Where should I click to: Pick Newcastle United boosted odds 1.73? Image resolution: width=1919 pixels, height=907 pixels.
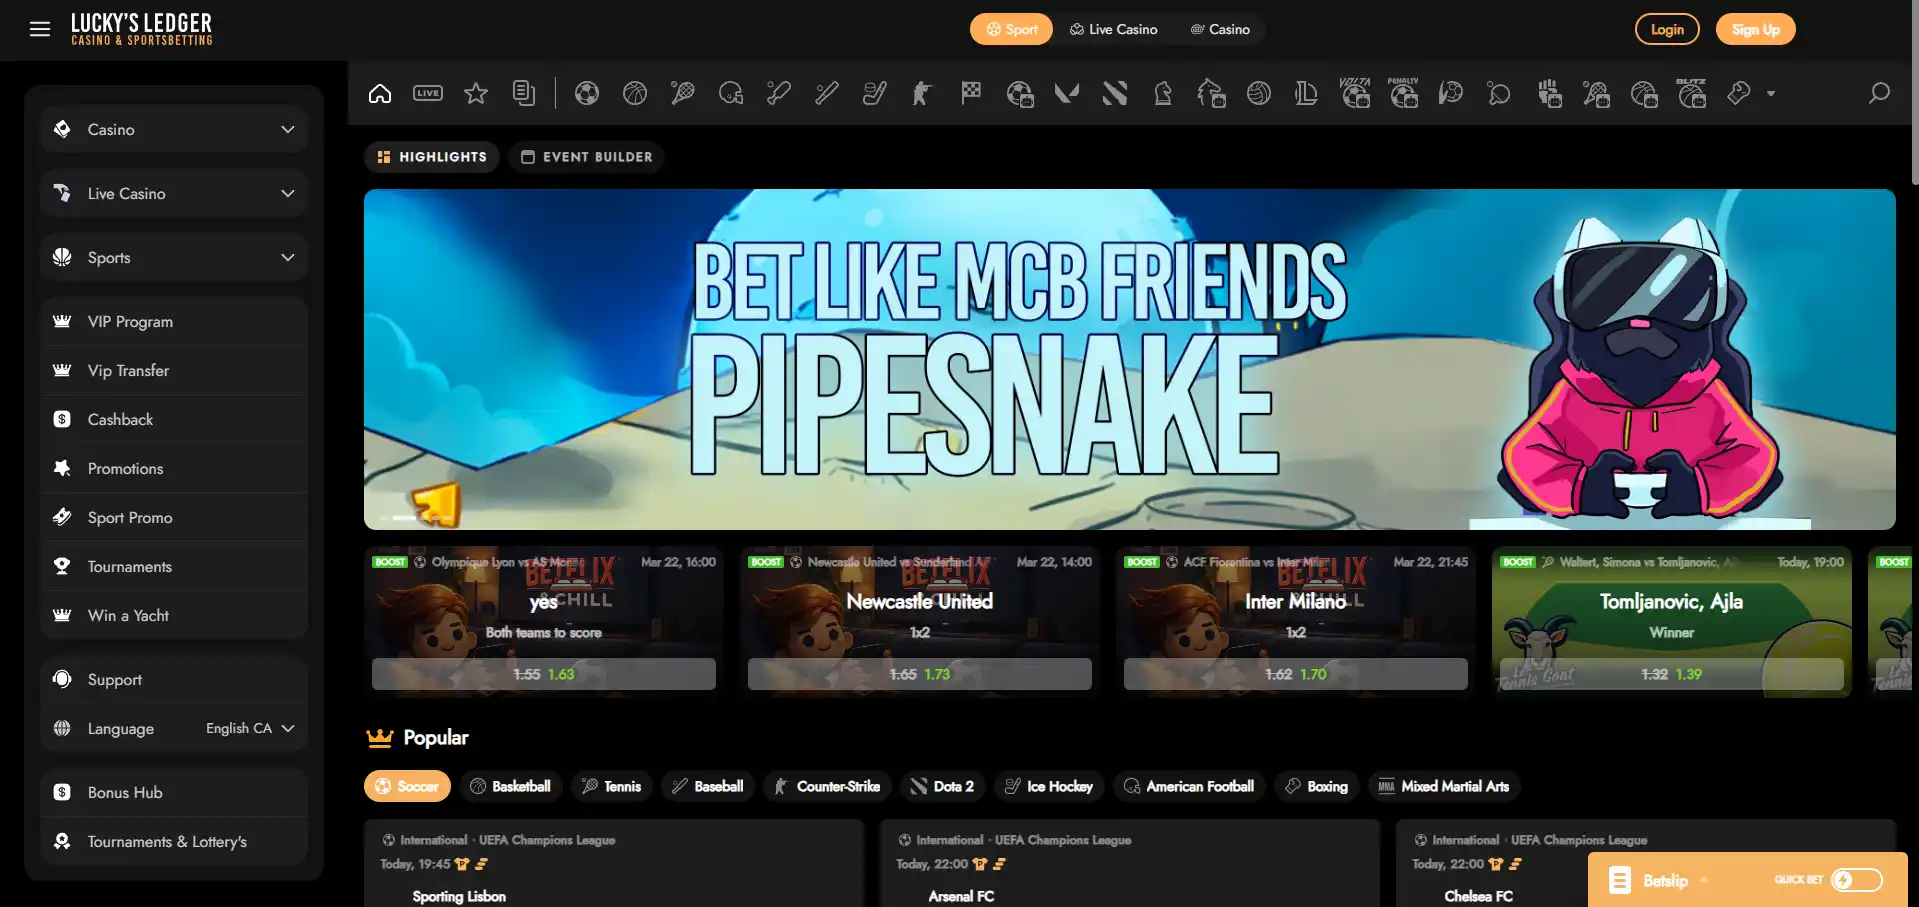(x=920, y=674)
